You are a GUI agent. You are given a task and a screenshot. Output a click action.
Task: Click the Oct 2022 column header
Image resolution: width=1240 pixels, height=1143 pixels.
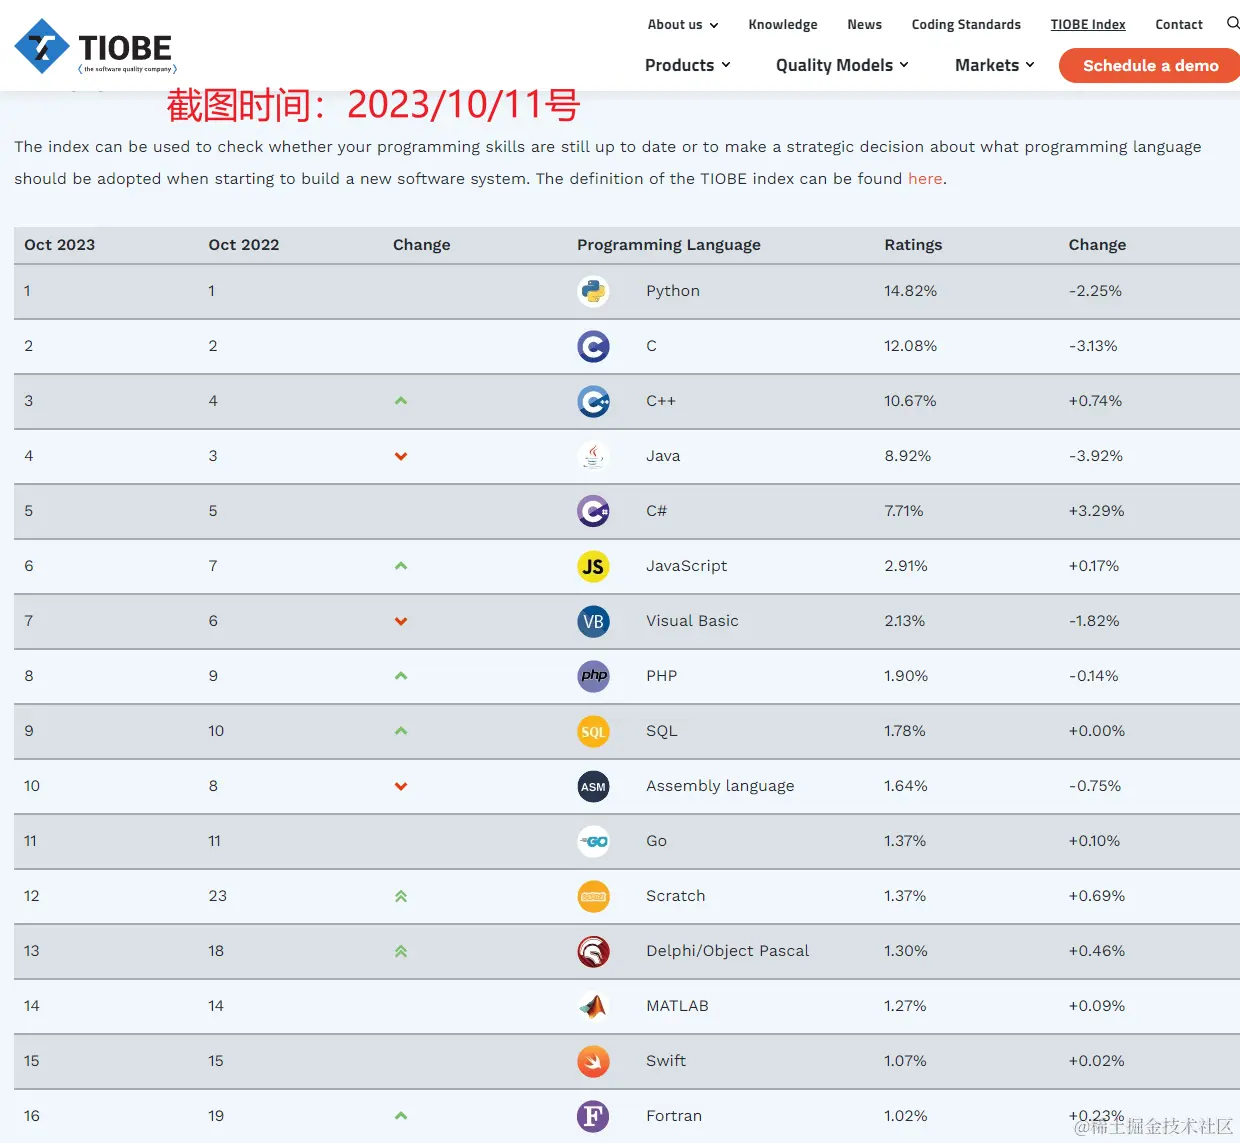(x=244, y=245)
